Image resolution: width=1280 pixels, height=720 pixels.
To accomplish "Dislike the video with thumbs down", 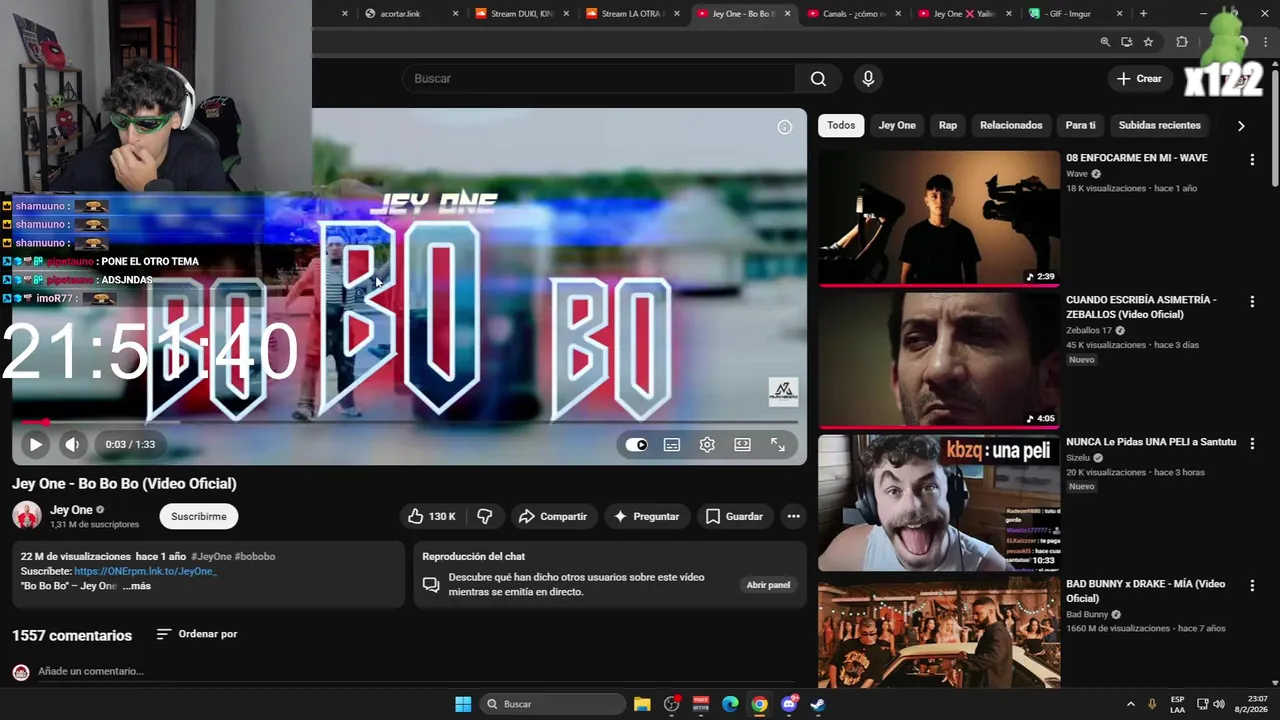I will pyautogui.click(x=485, y=516).
